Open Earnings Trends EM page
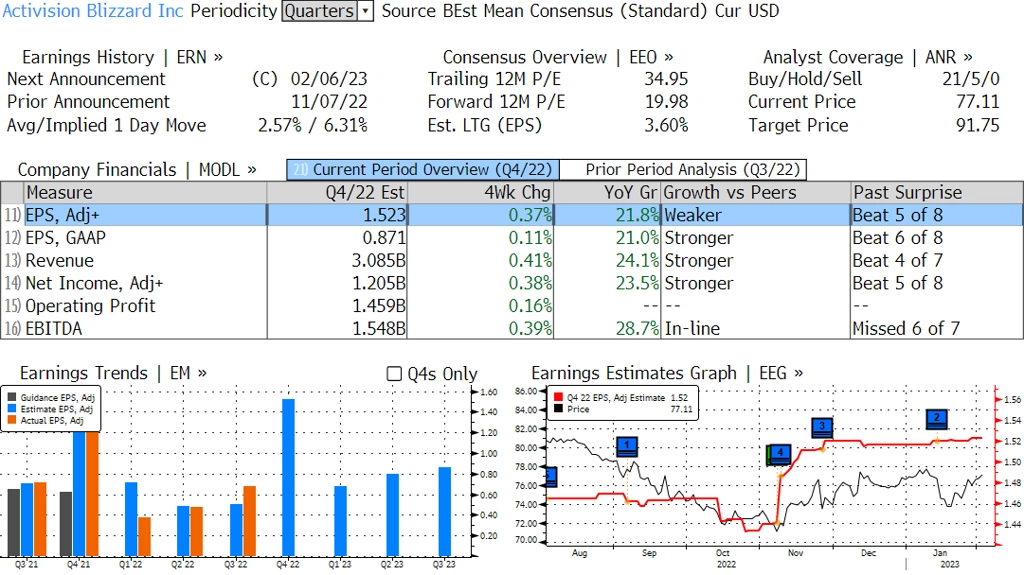The image size is (1024, 575). 113,372
